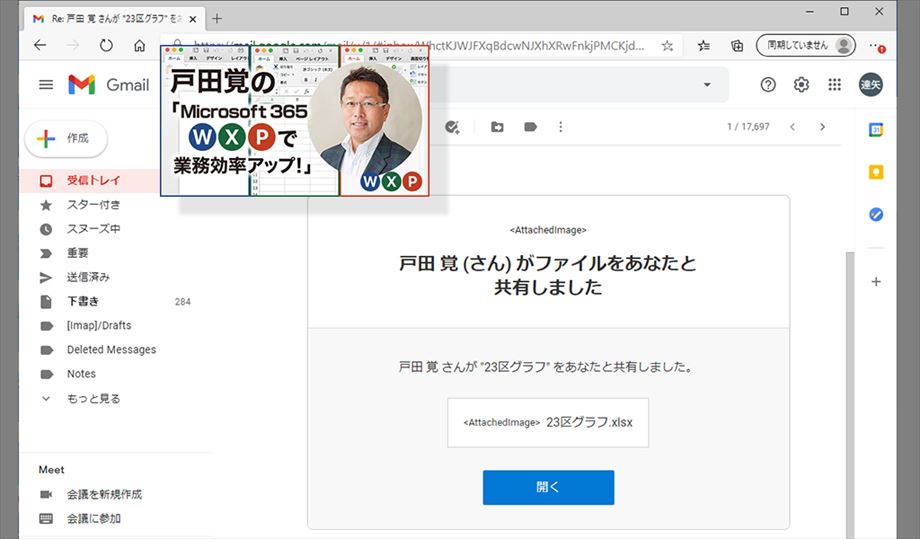Click the browser back arrow

coord(40,45)
